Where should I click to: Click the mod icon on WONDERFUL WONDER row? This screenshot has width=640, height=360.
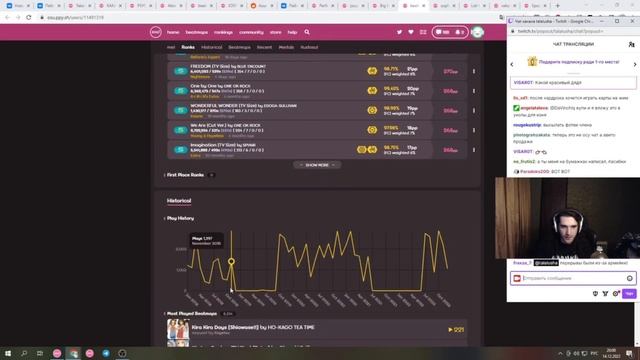(x=372, y=110)
